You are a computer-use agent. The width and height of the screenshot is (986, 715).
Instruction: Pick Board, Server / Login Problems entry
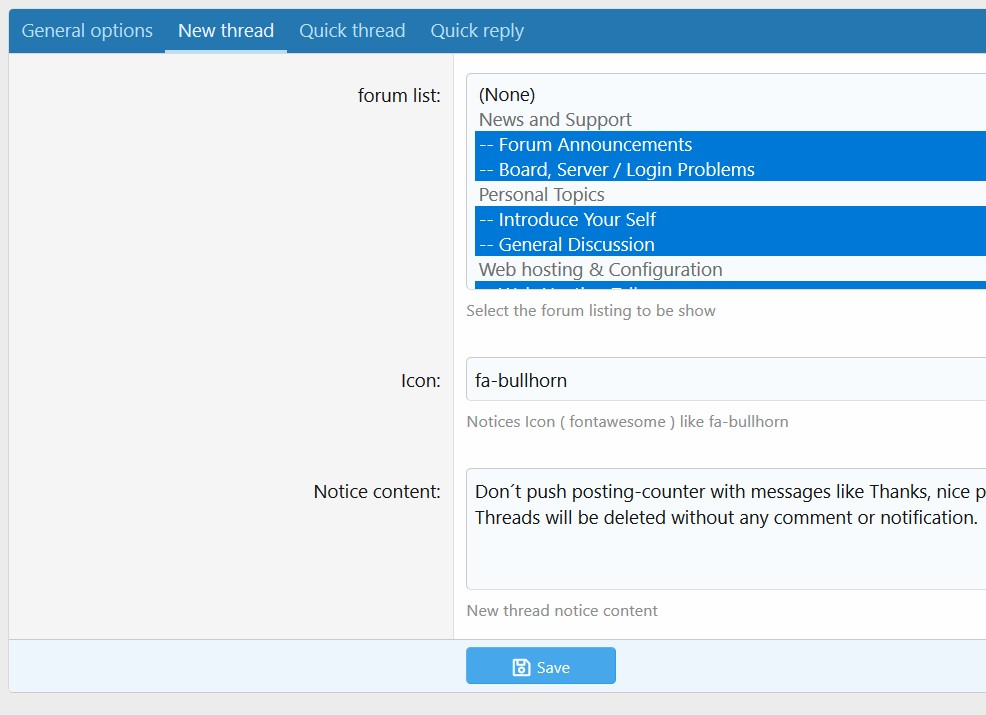click(x=626, y=170)
